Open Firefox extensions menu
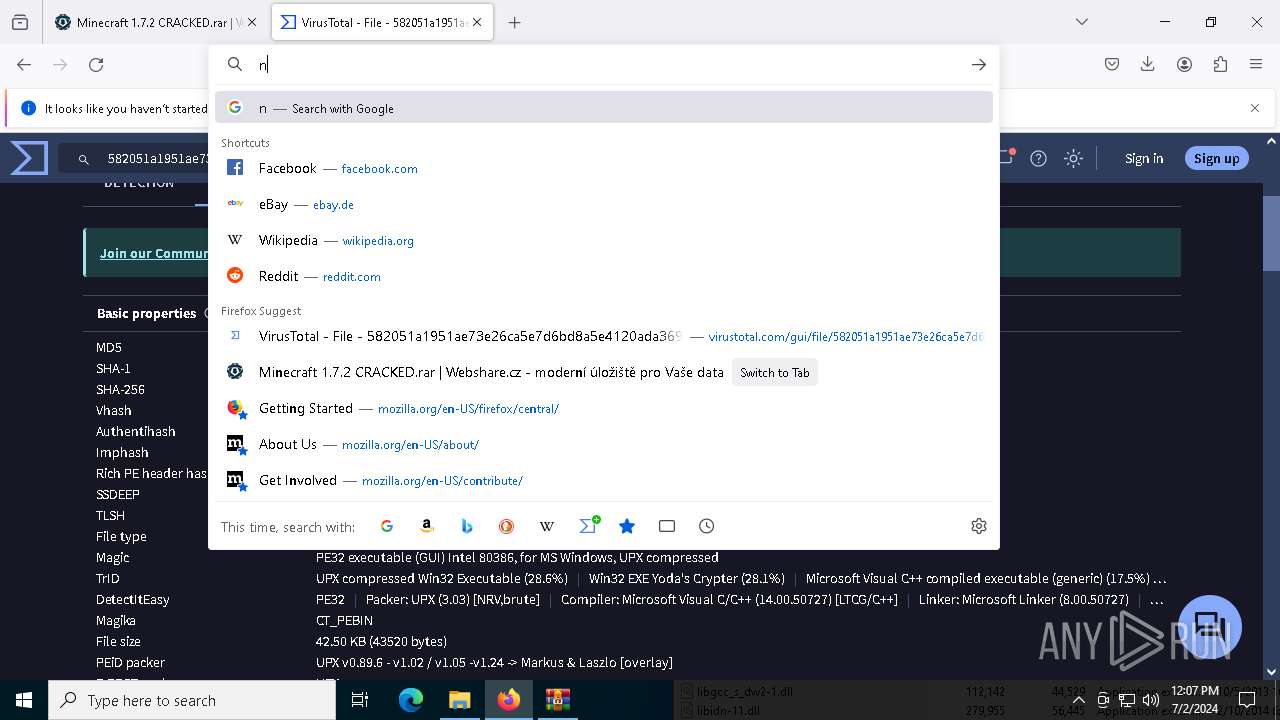1280x720 pixels. [x=1220, y=64]
